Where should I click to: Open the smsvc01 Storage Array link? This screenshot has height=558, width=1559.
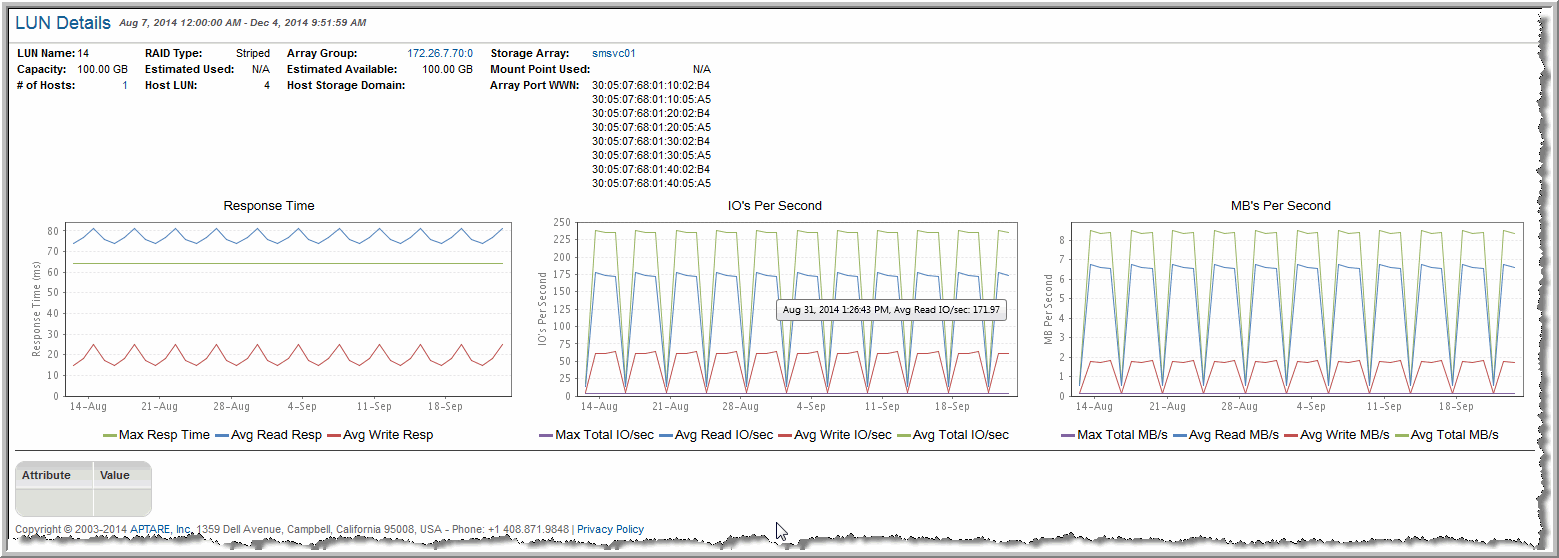(613, 53)
